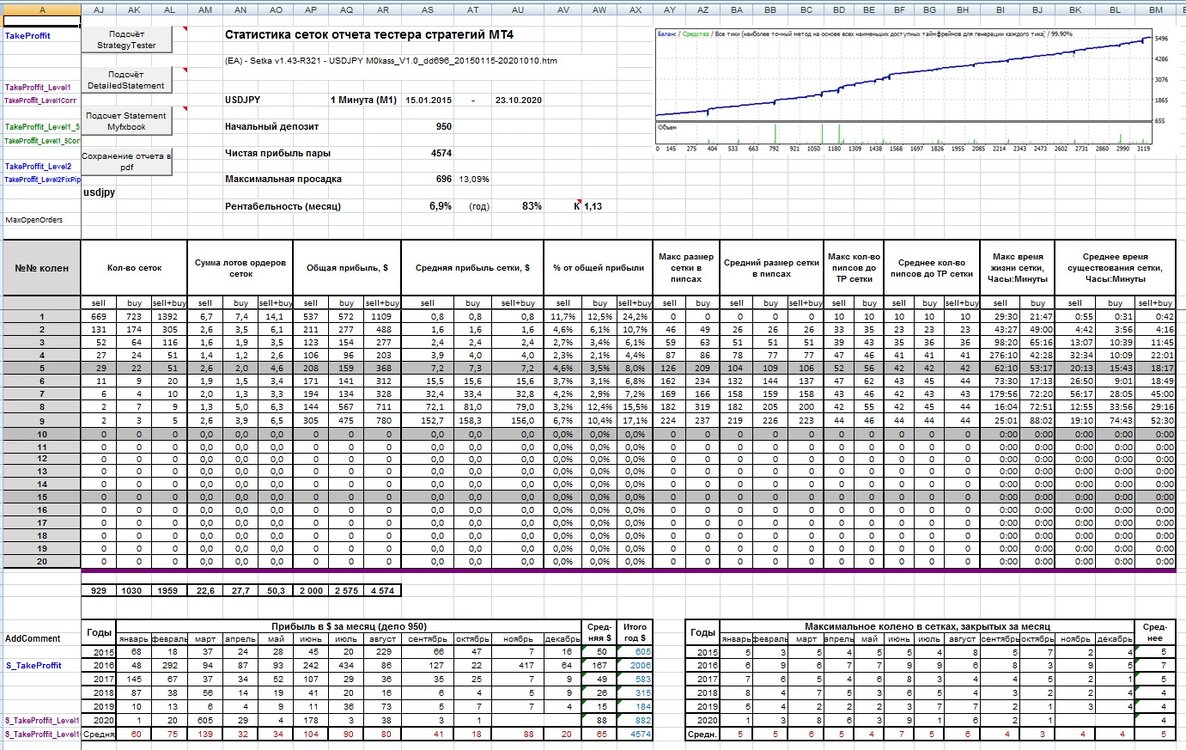Click the Максимальная просадка value 696
This screenshot has width=1186, height=750.
(444, 179)
